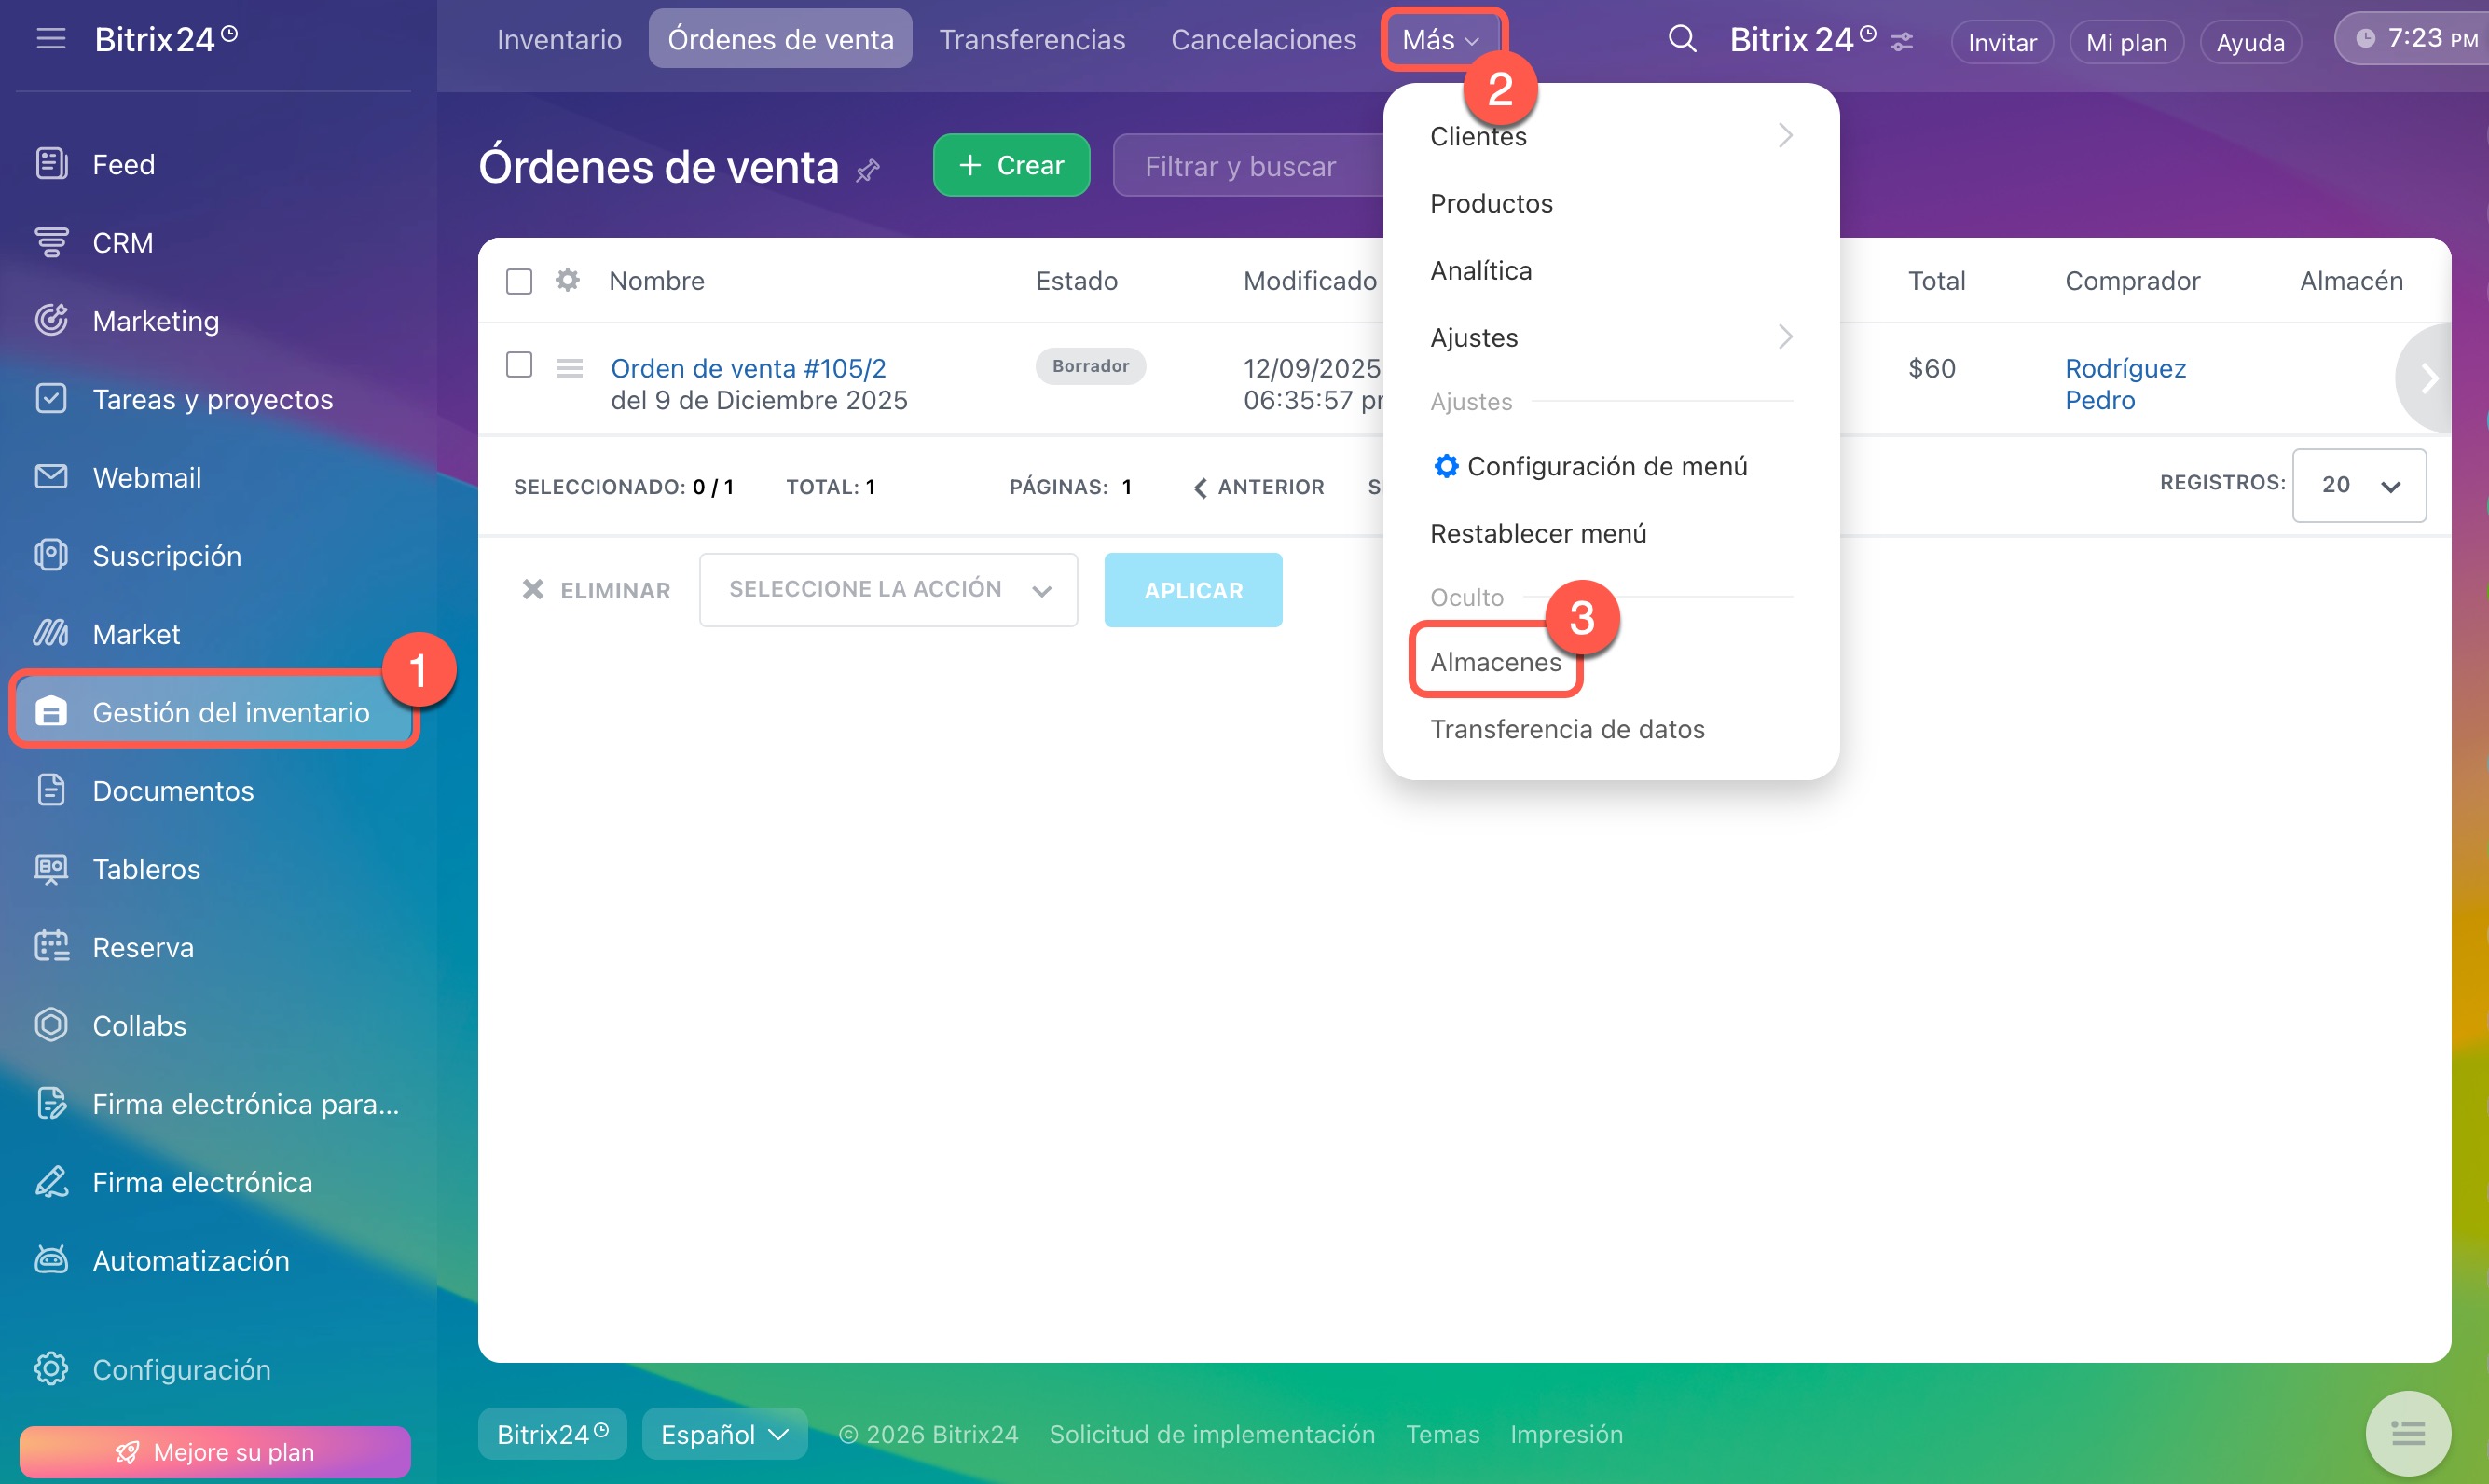
Task: Expand the Seleccione la acción dropdown
Action: click(888, 590)
